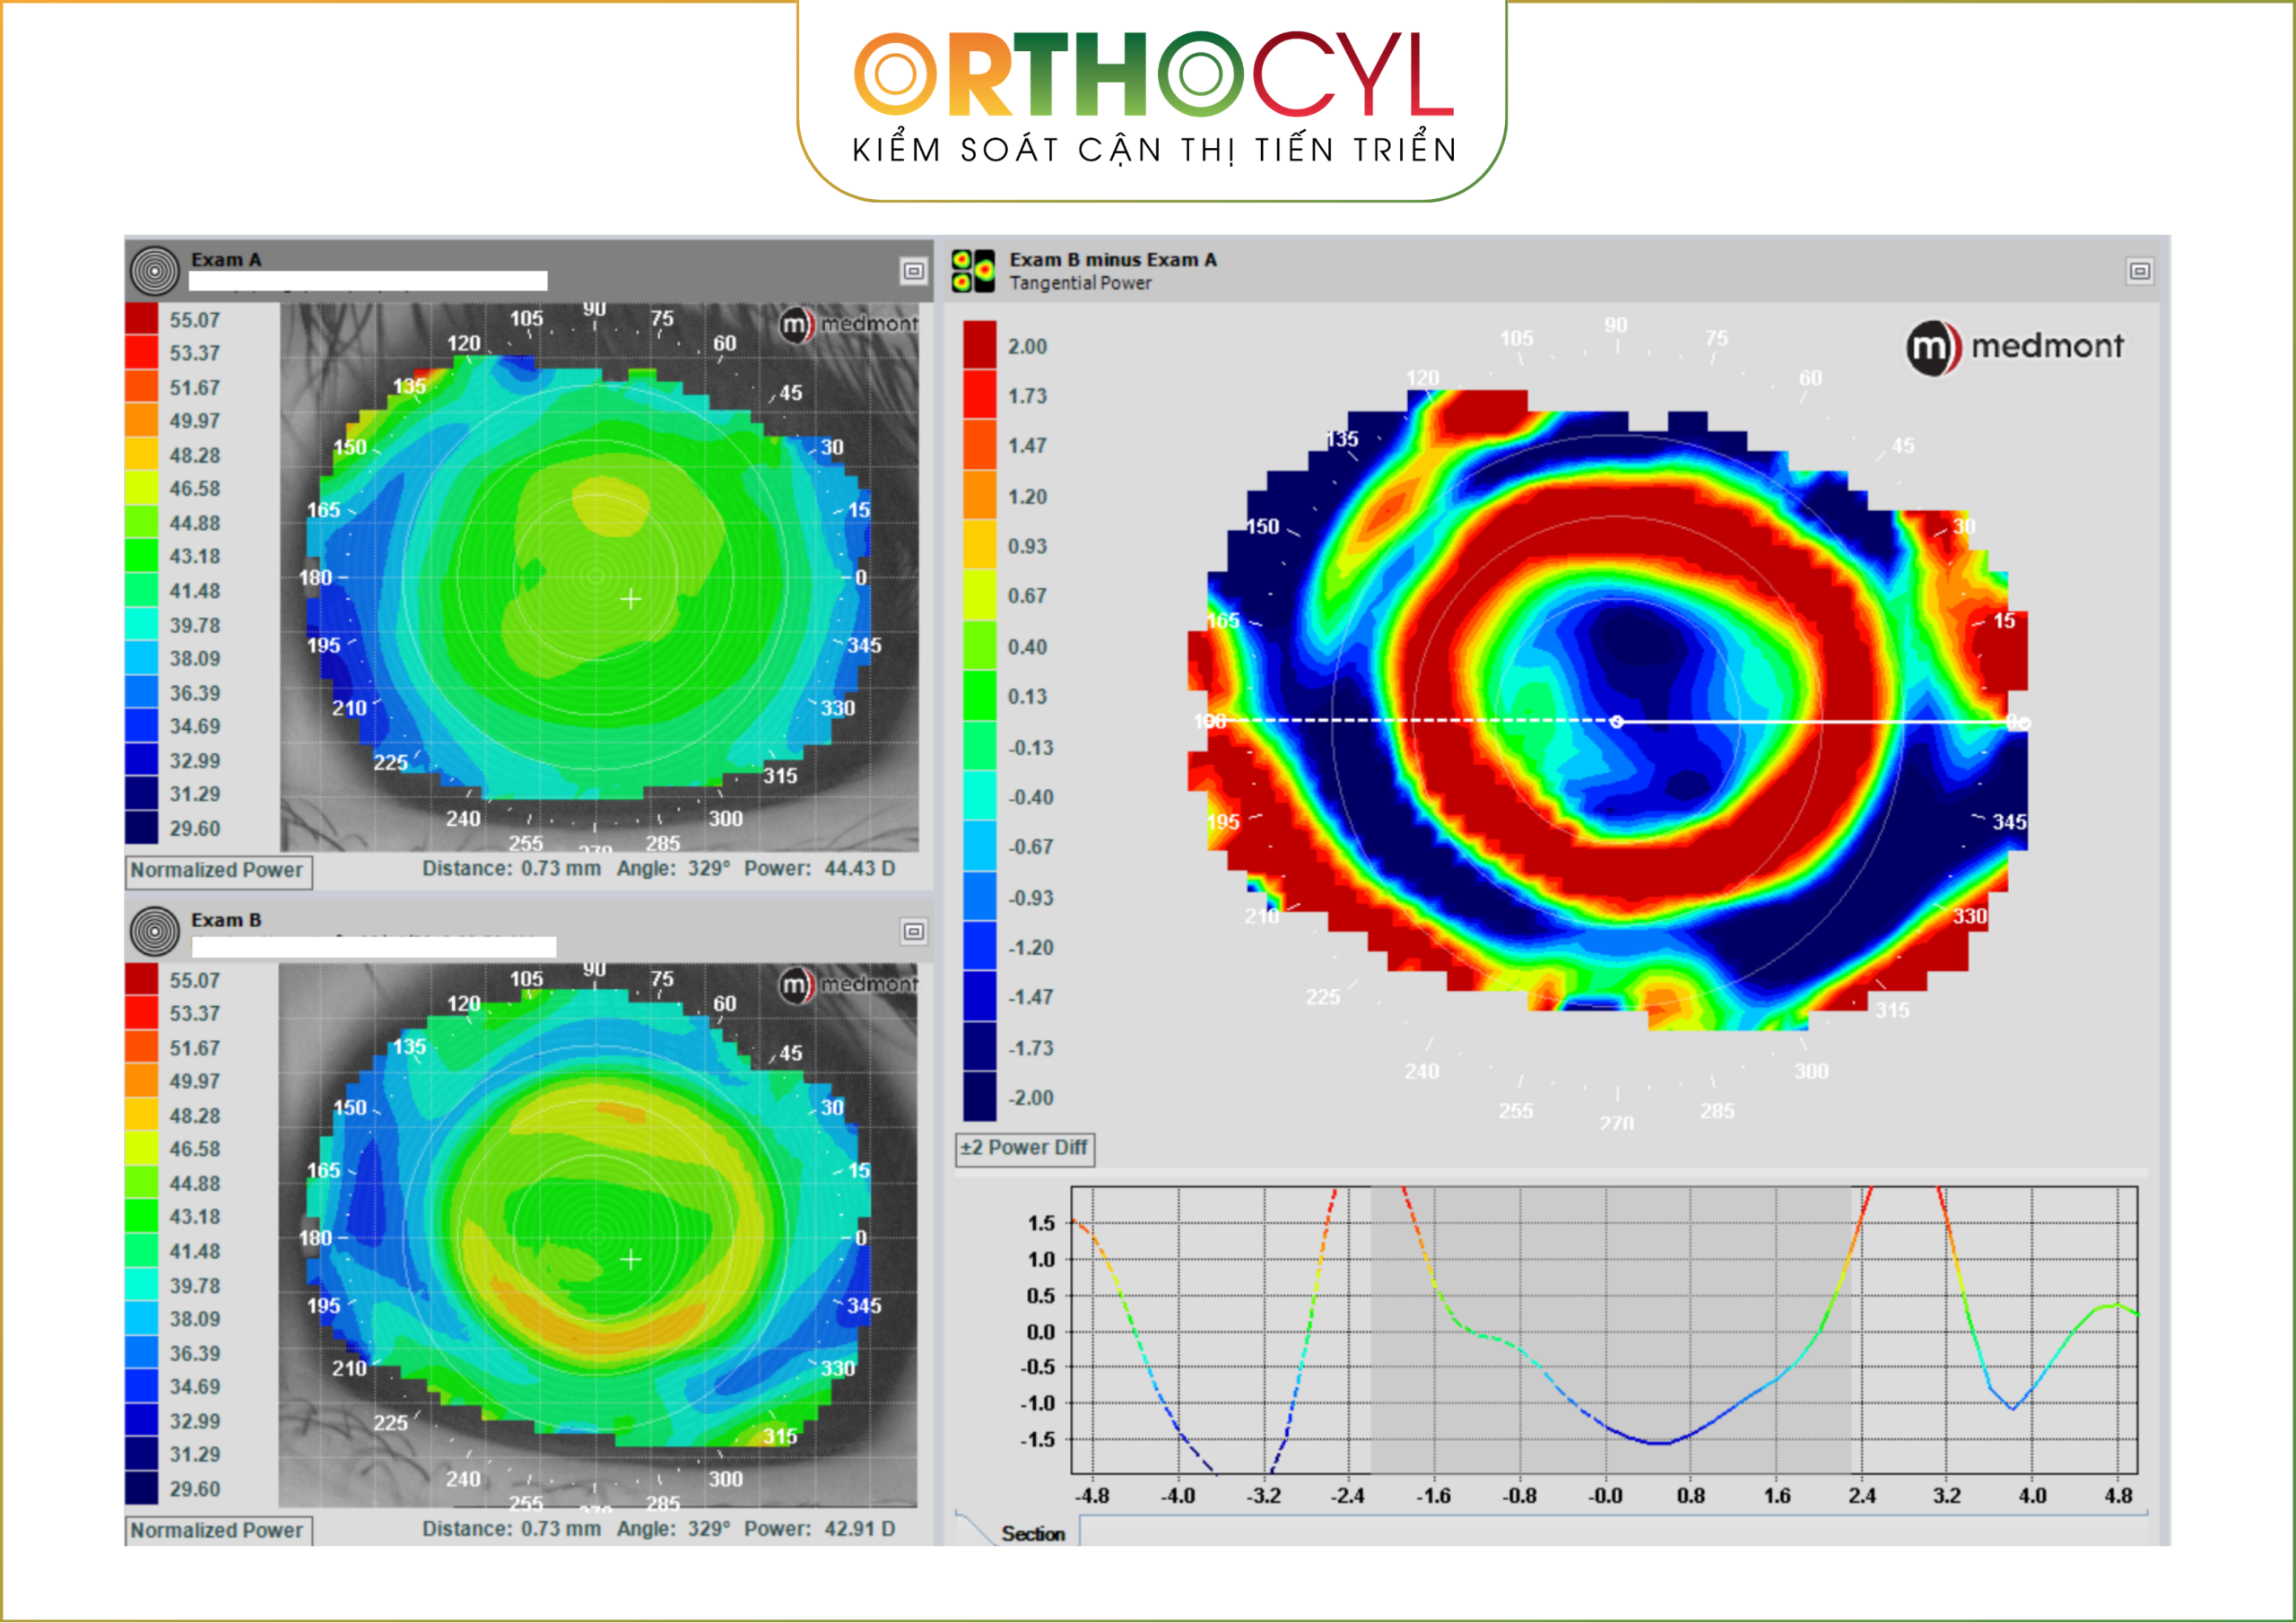The image size is (2296, 1623).
Task: Click "Angle: 329°" under the Exam B map
Action: [674, 1529]
